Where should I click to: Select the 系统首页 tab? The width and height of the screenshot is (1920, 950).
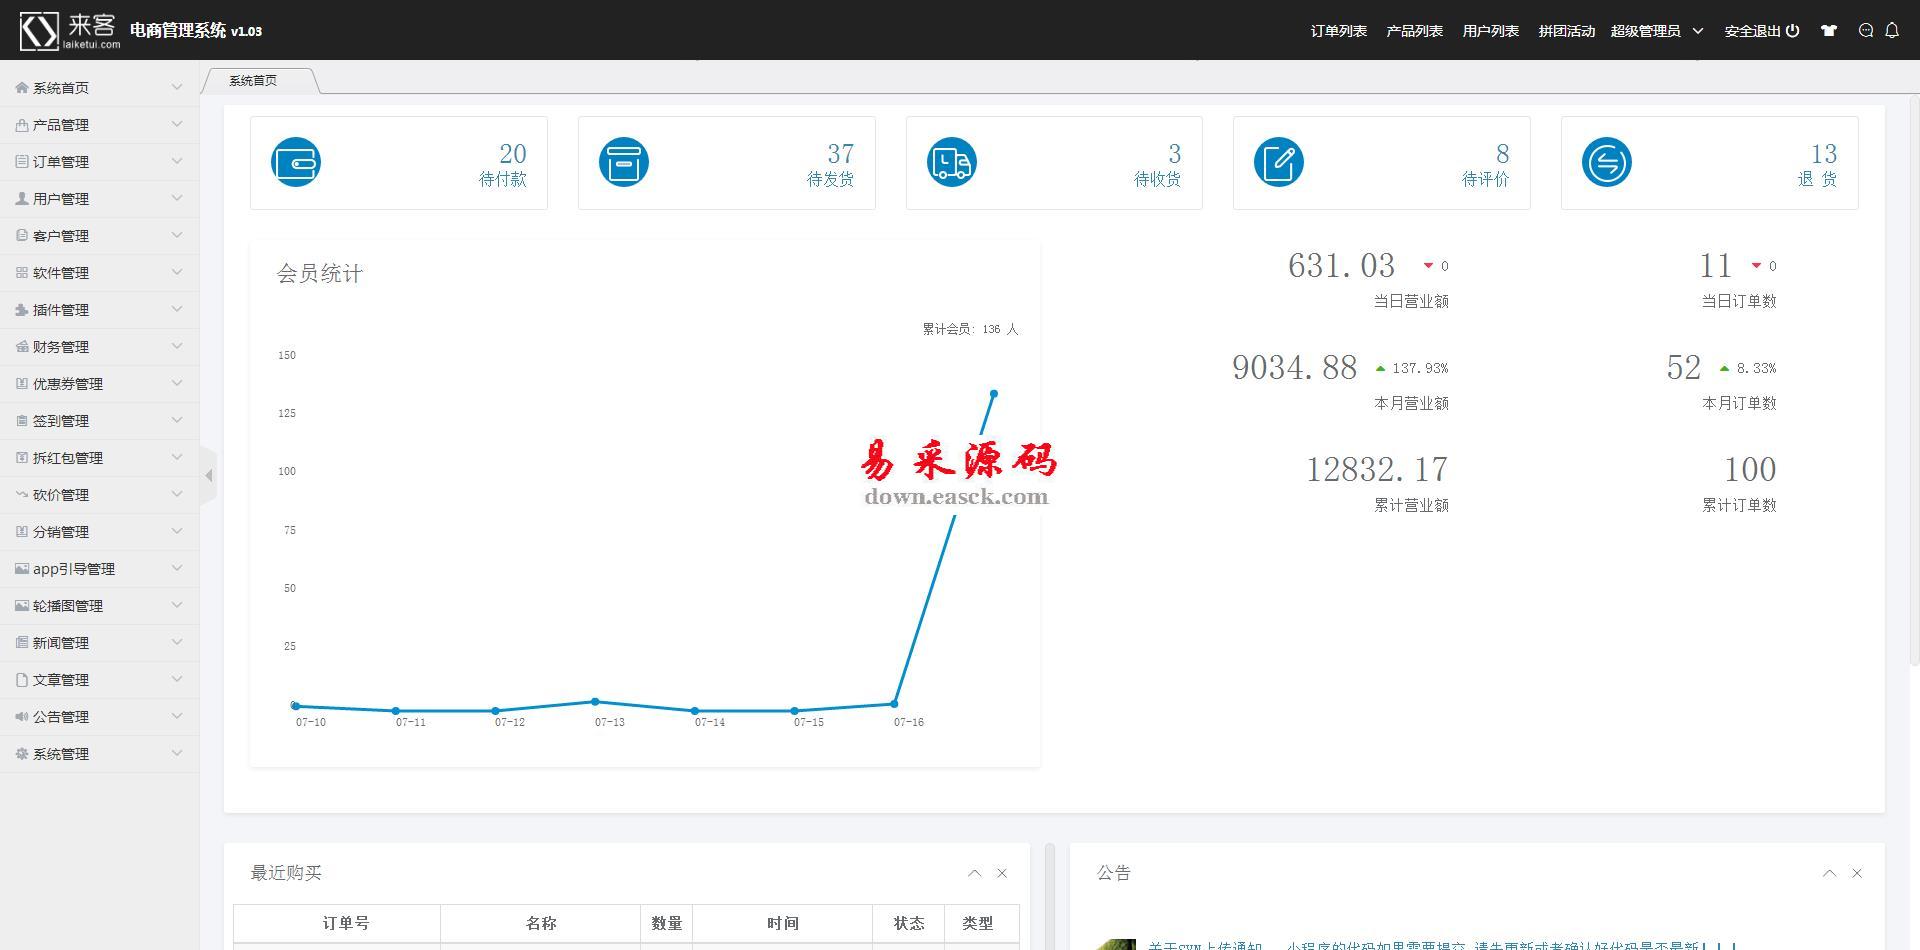[x=253, y=81]
